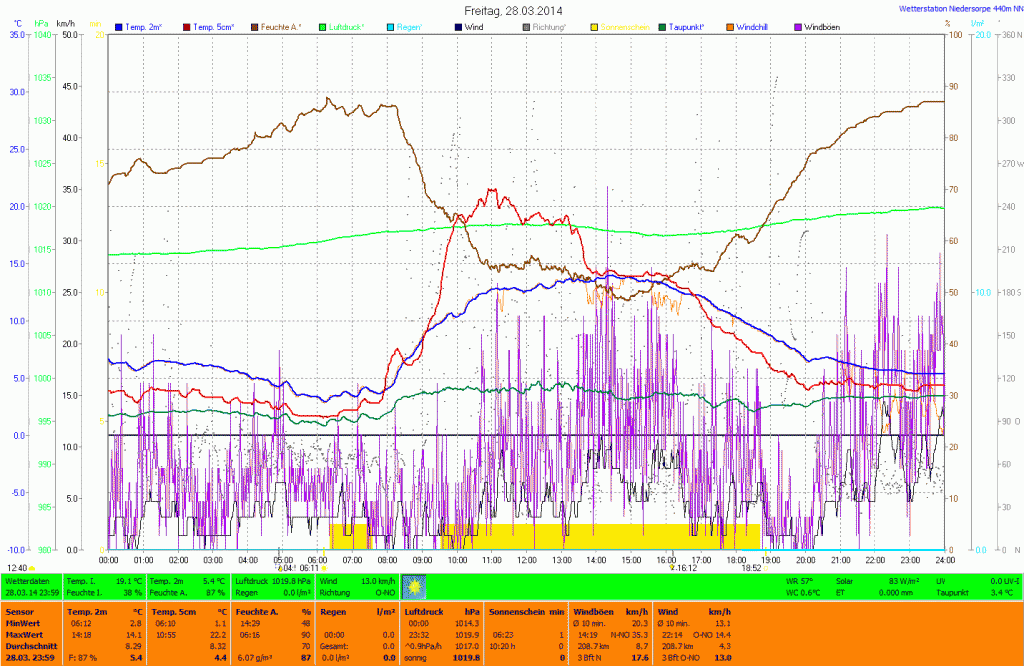Screen dimensions: 1024x666
Task: Click the red Temp. 5cm legend square
Action: coord(188,26)
